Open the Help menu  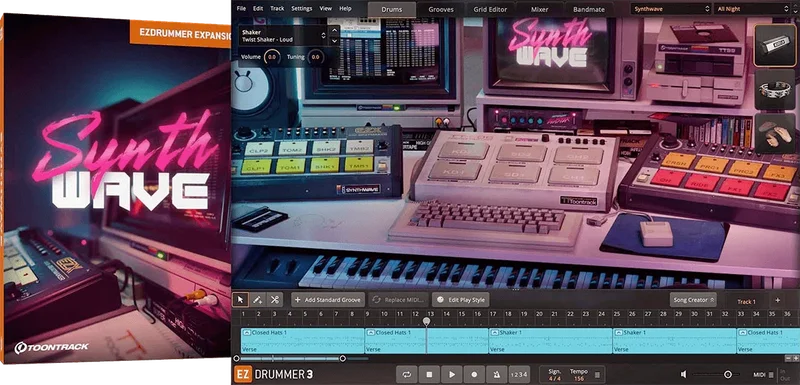[345, 9]
